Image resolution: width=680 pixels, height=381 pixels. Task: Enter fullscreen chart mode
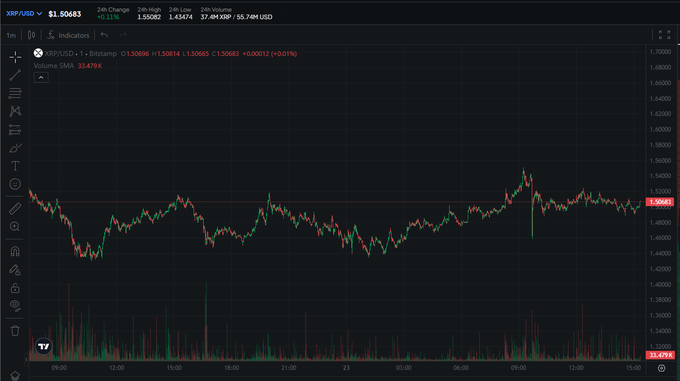664,35
